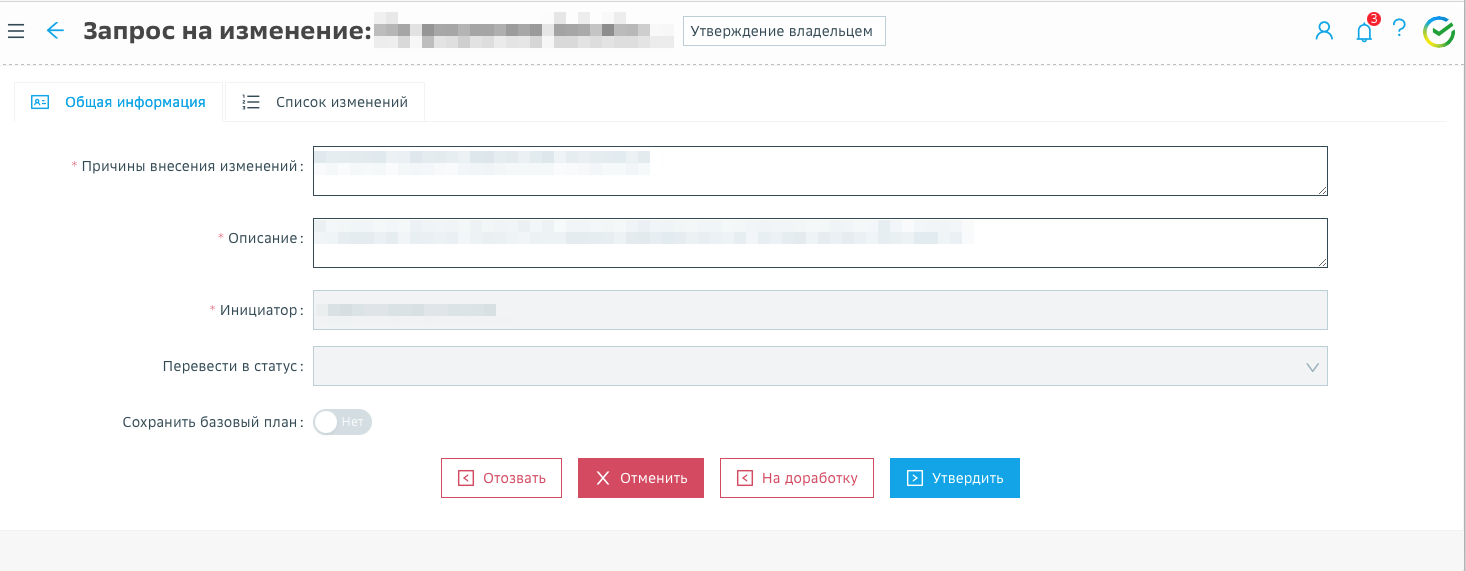
Task: Toggle the Сохранить базовый план switch
Action: (x=342, y=422)
